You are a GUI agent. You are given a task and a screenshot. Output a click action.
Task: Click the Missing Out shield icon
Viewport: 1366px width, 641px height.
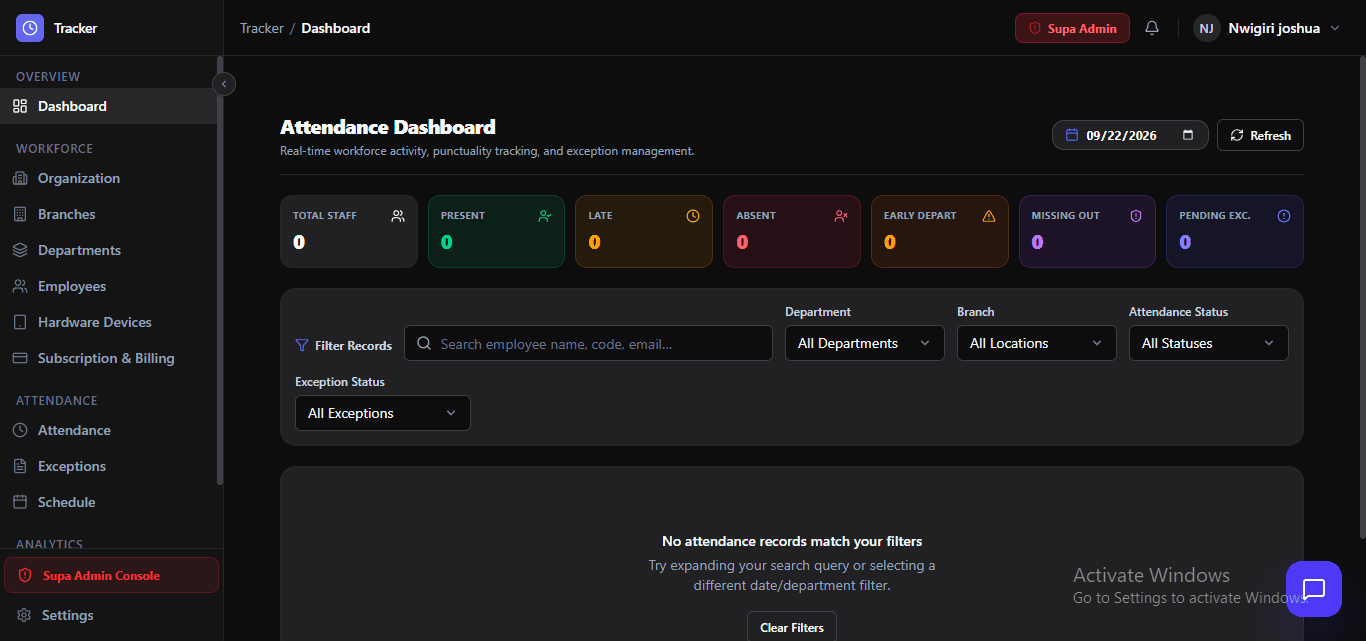[x=1136, y=215]
